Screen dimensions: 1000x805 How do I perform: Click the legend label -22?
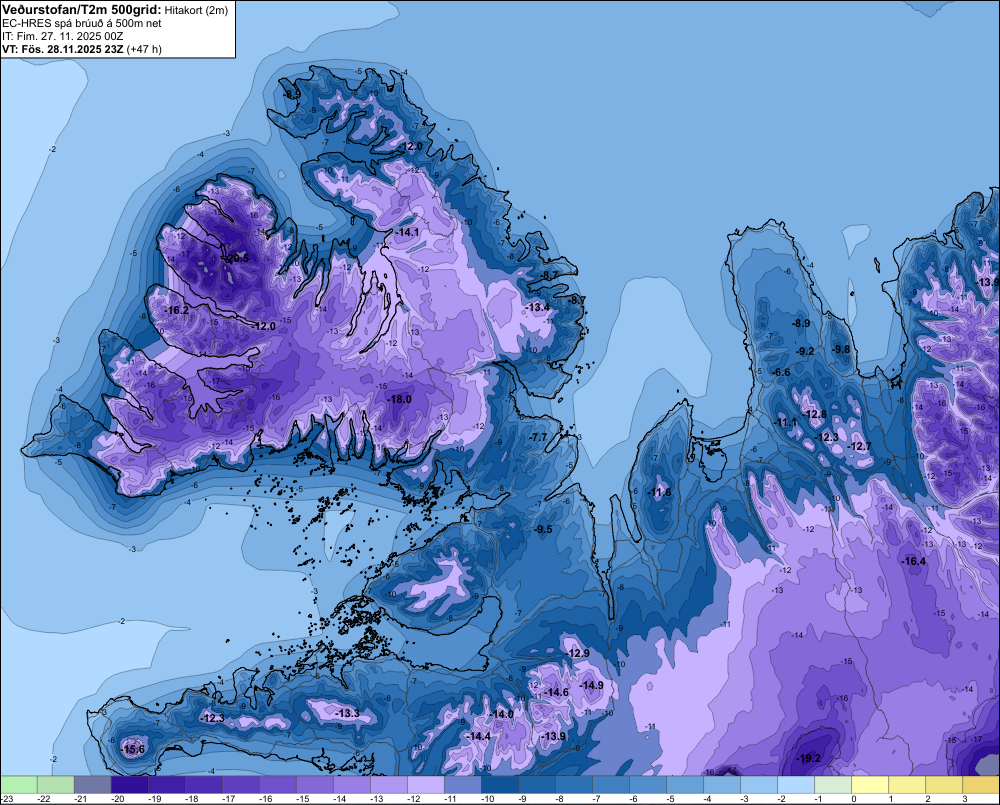pos(44,799)
